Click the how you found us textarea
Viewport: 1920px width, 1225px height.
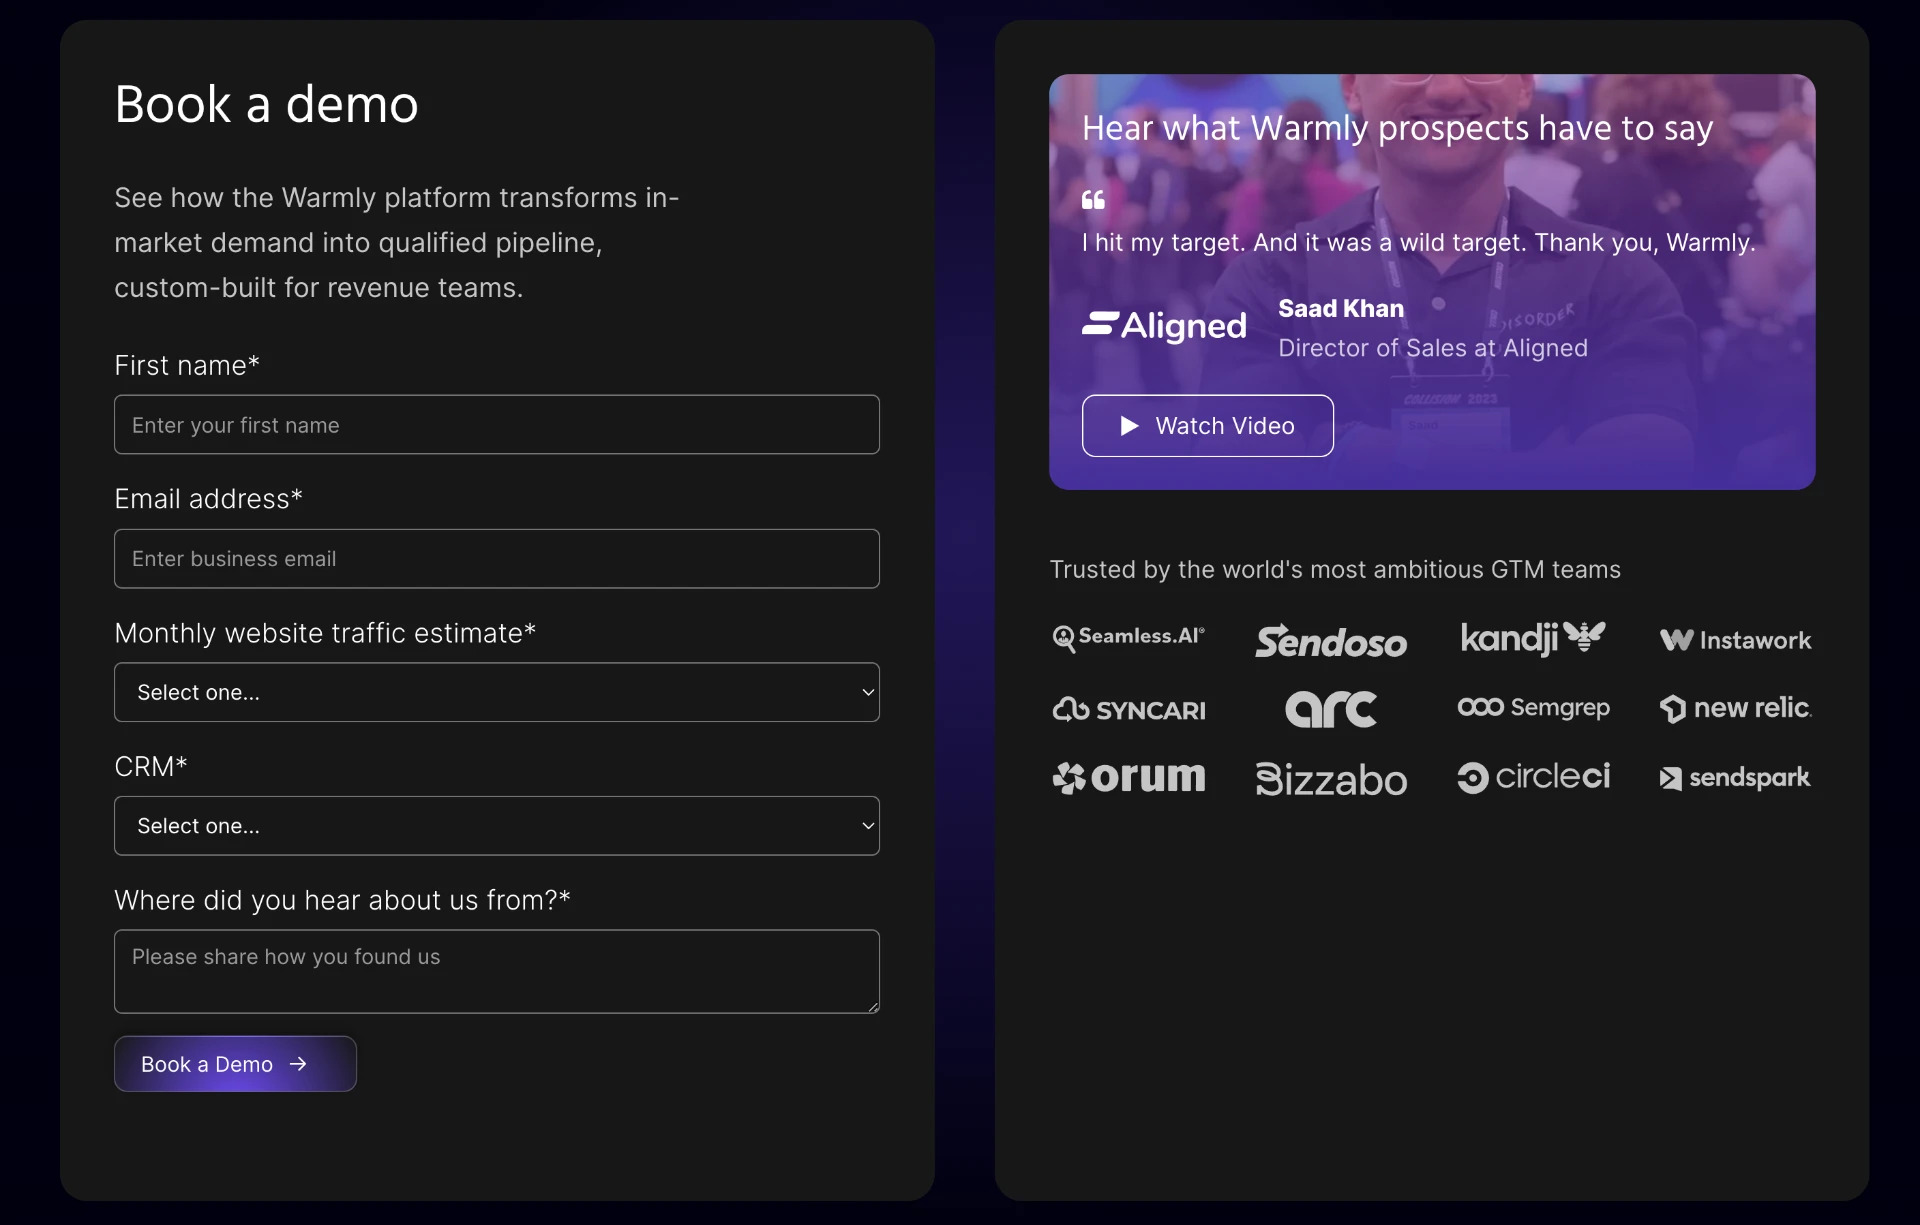point(496,971)
